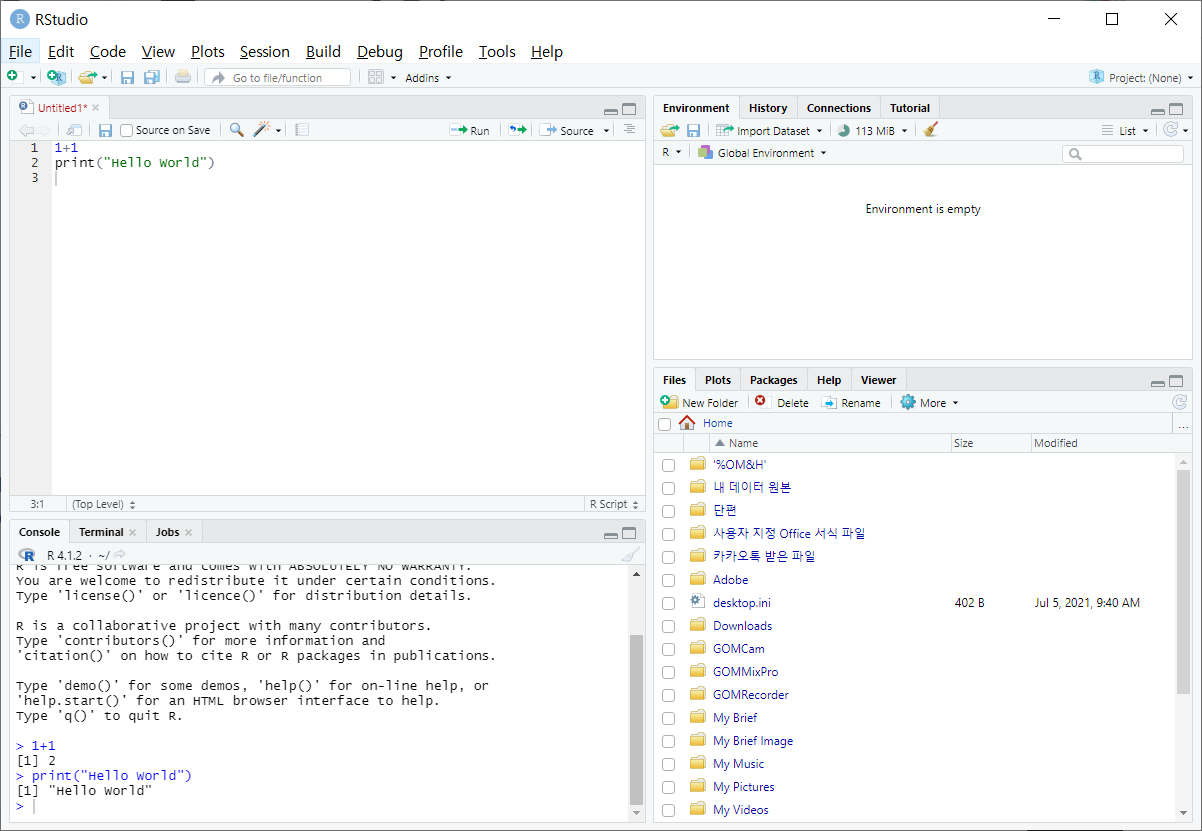The height and width of the screenshot is (831, 1202).
Task: Clear environment objects with the broom icon
Action: point(931,130)
